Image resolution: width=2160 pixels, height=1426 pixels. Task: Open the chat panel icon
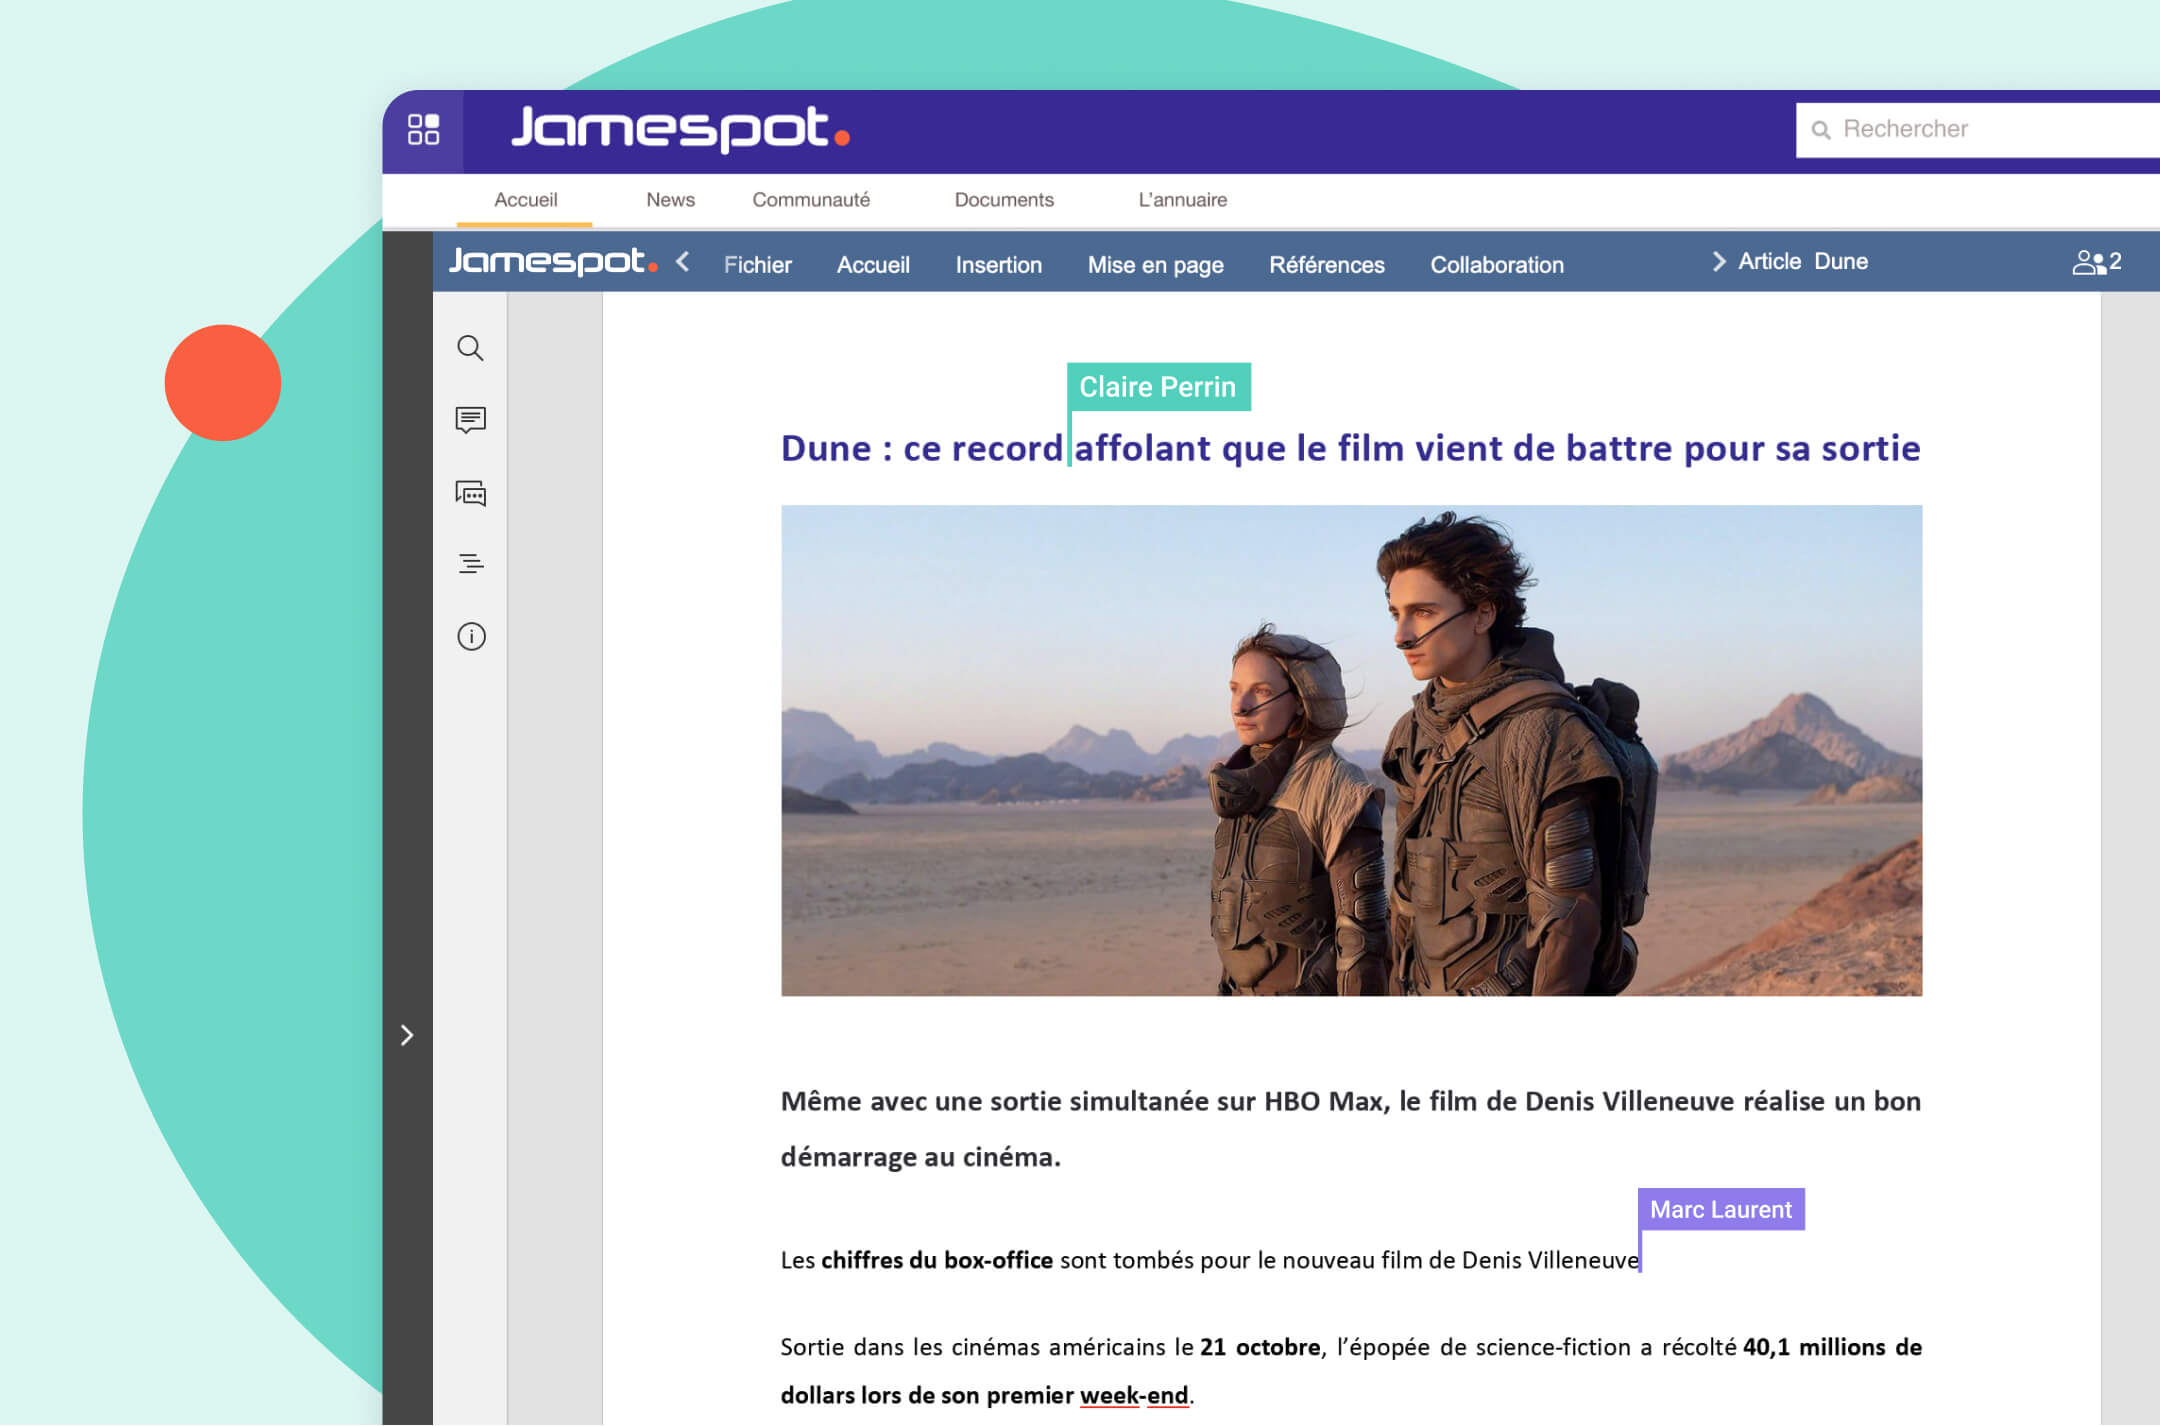(x=470, y=493)
